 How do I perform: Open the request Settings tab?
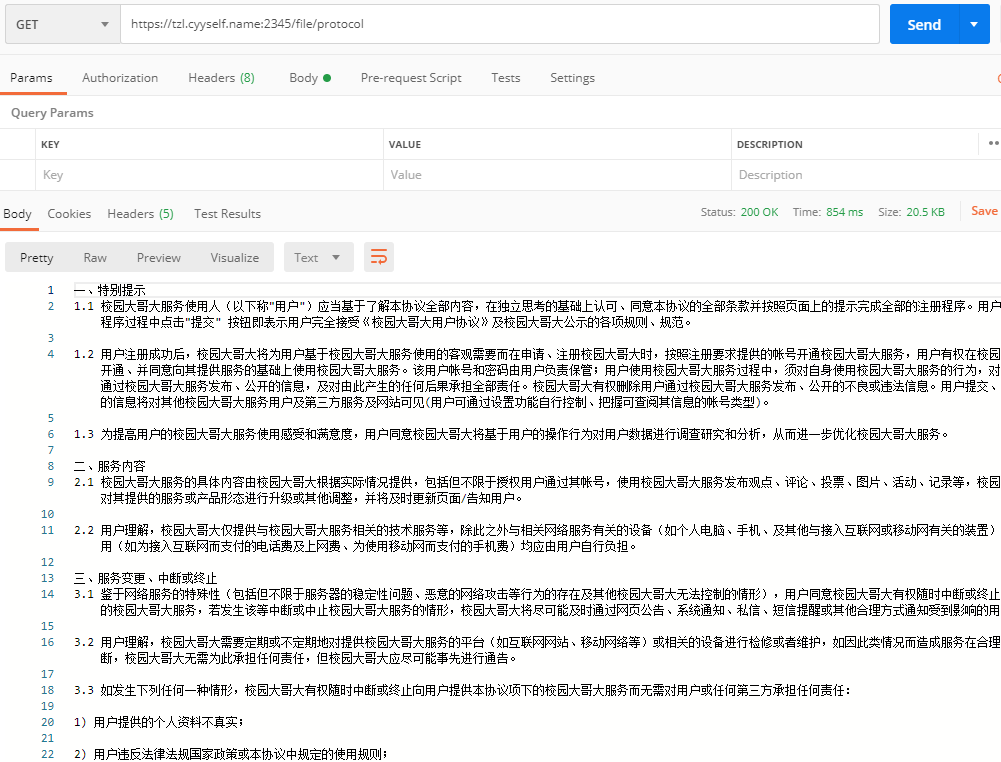[x=573, y=78]
